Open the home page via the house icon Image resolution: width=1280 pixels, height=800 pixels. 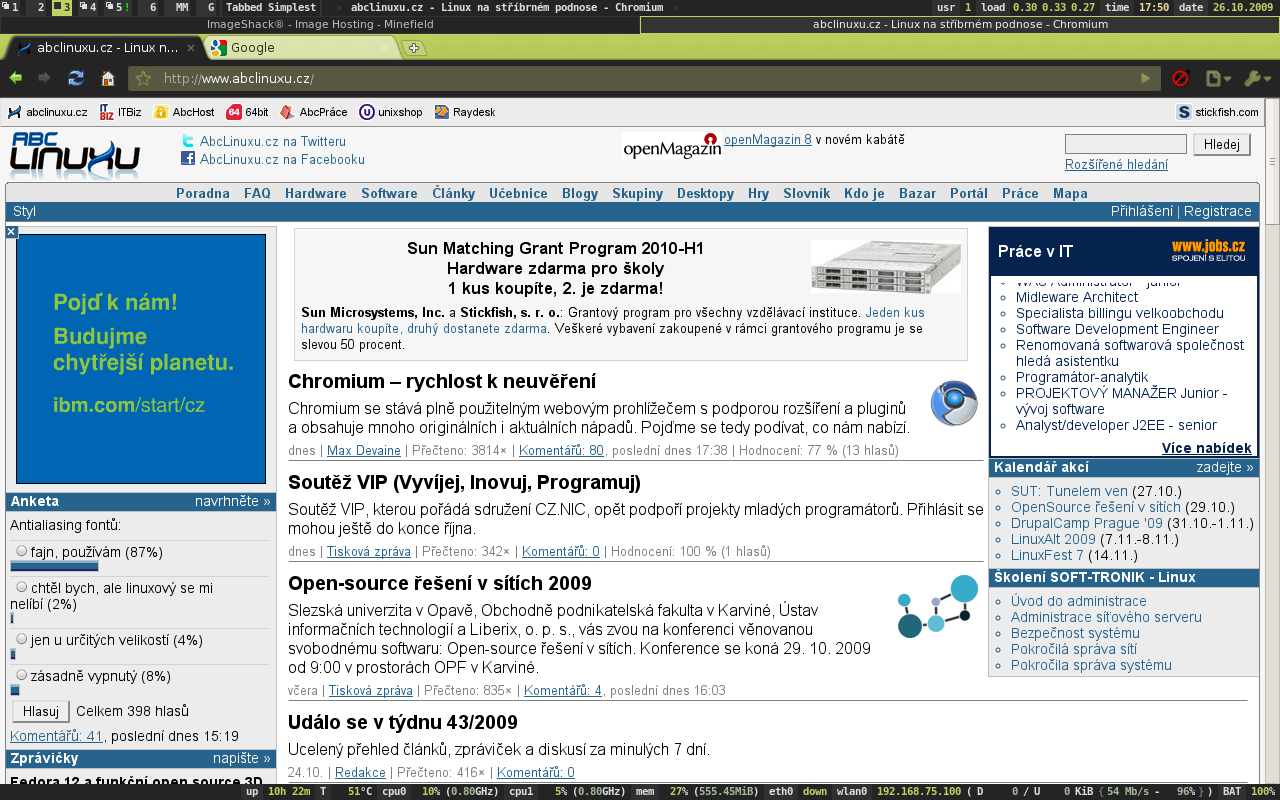[107, 78]
